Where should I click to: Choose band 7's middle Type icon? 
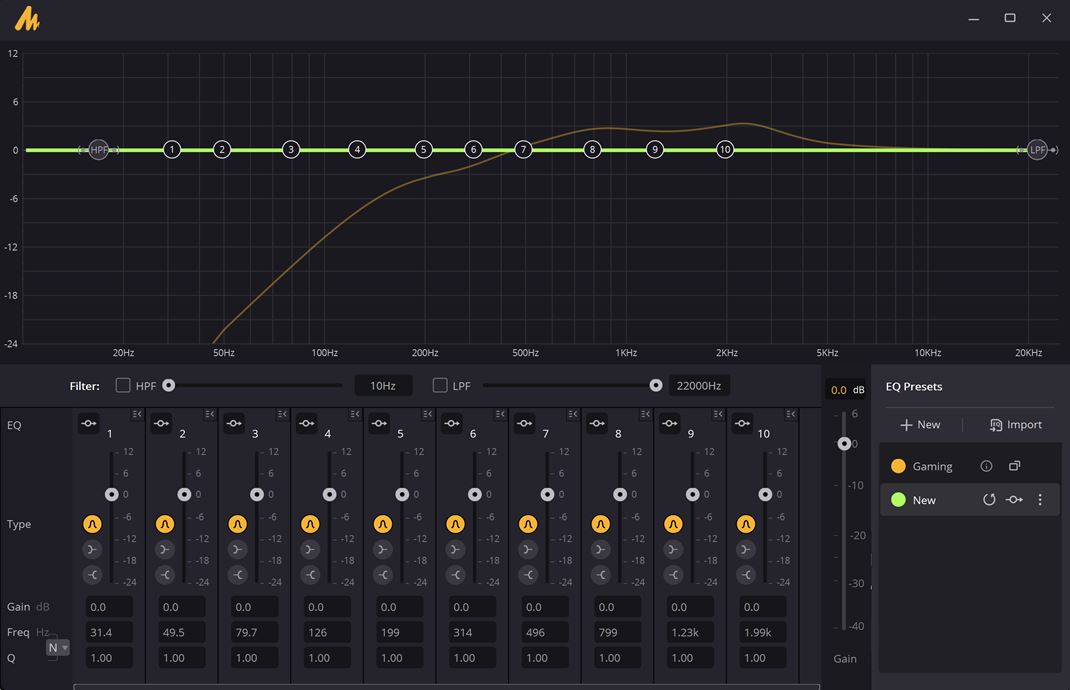[527, 549]
